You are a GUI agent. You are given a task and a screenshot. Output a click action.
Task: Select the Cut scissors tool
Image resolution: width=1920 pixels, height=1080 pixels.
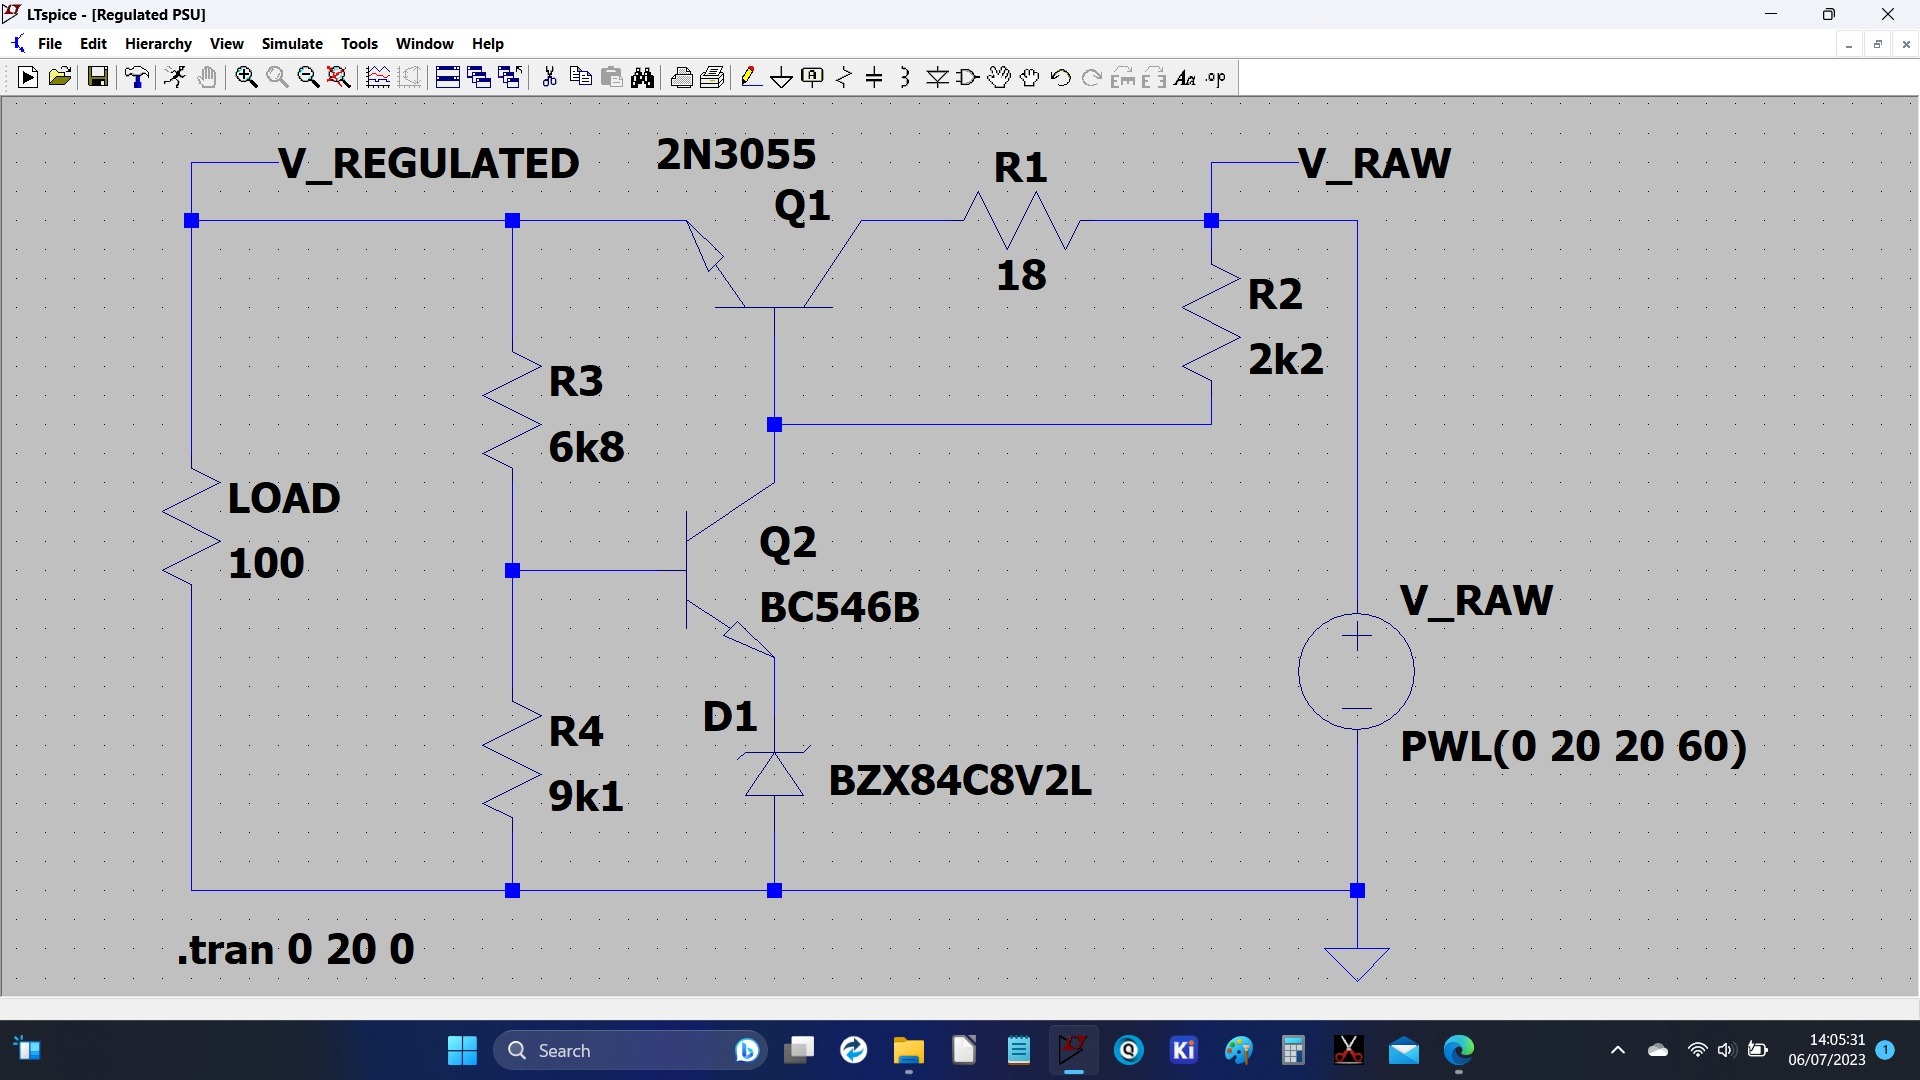coord(549,78)
